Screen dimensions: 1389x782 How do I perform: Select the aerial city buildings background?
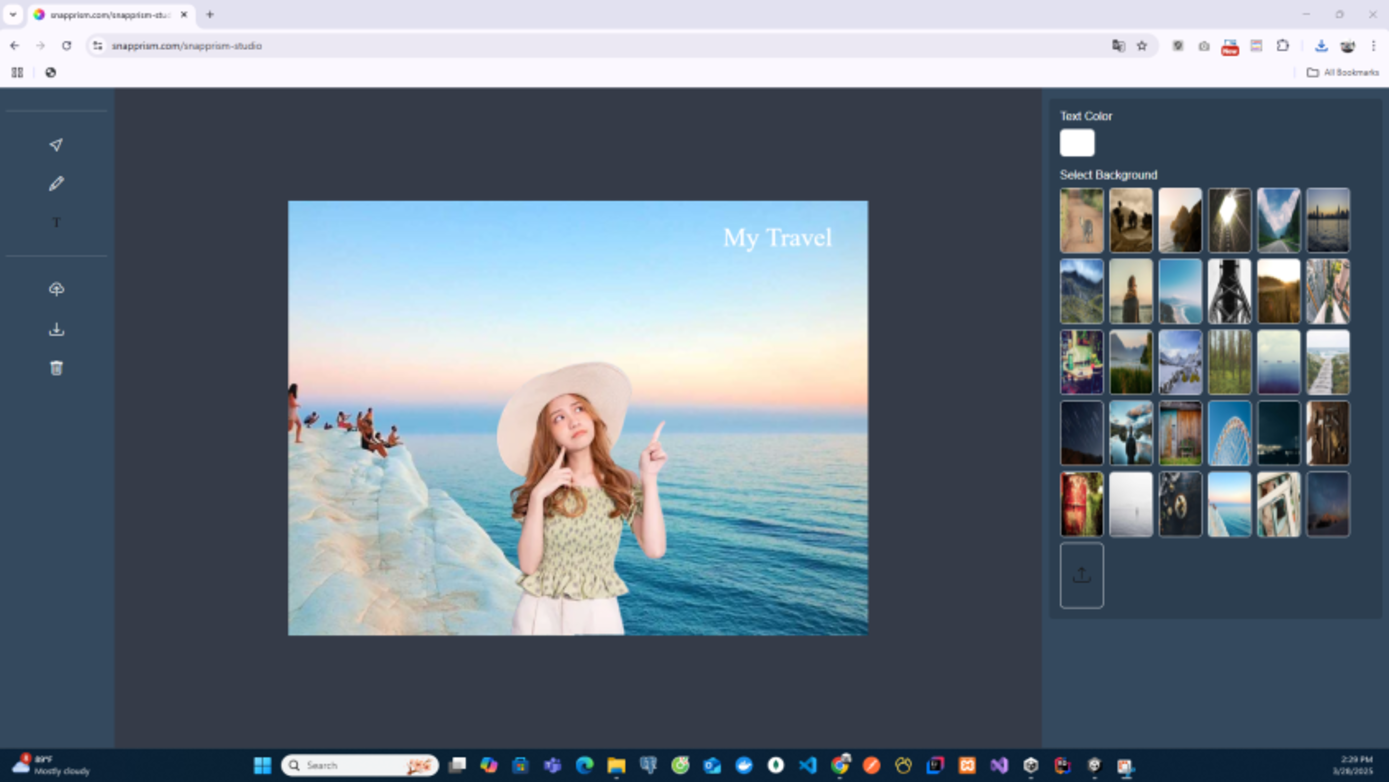1328,291
